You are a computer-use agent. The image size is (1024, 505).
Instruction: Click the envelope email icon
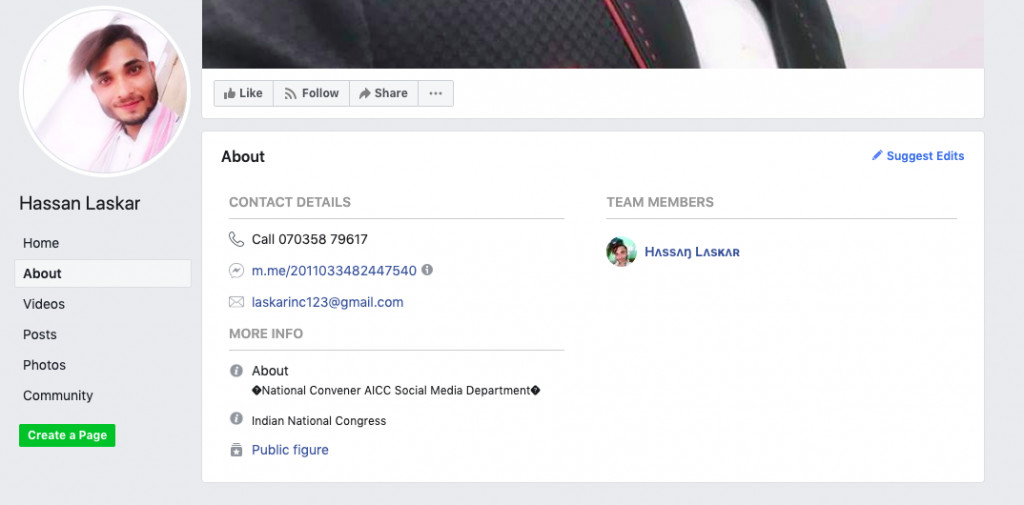236,302
